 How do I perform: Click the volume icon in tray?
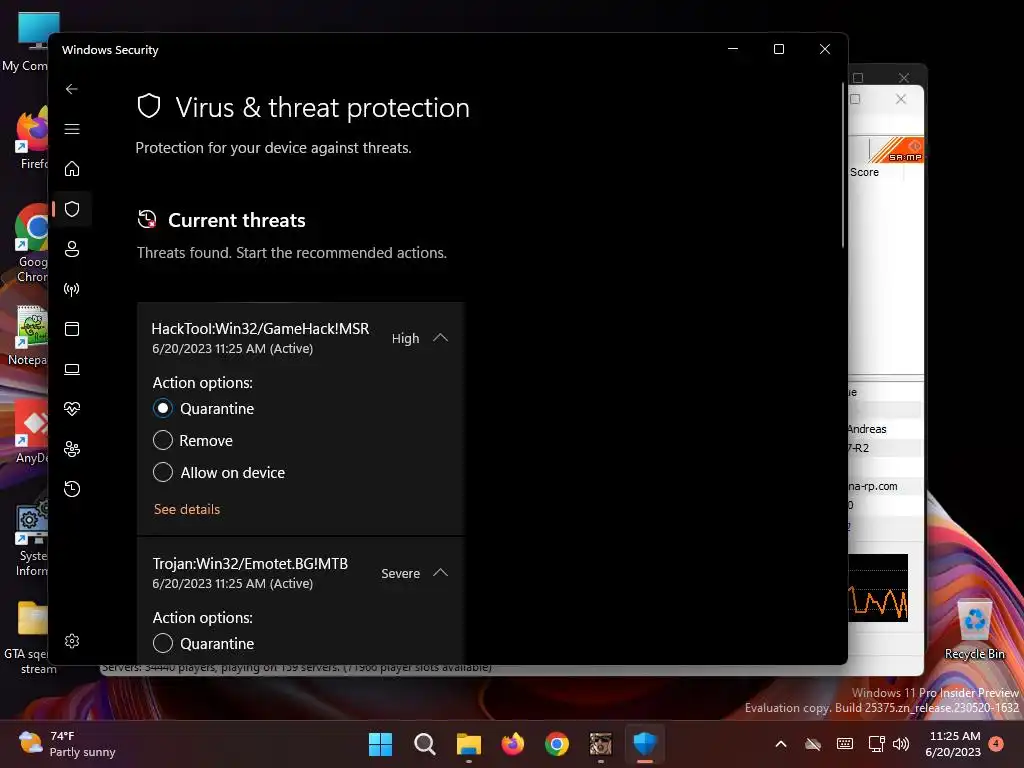[x=901, y=744]
